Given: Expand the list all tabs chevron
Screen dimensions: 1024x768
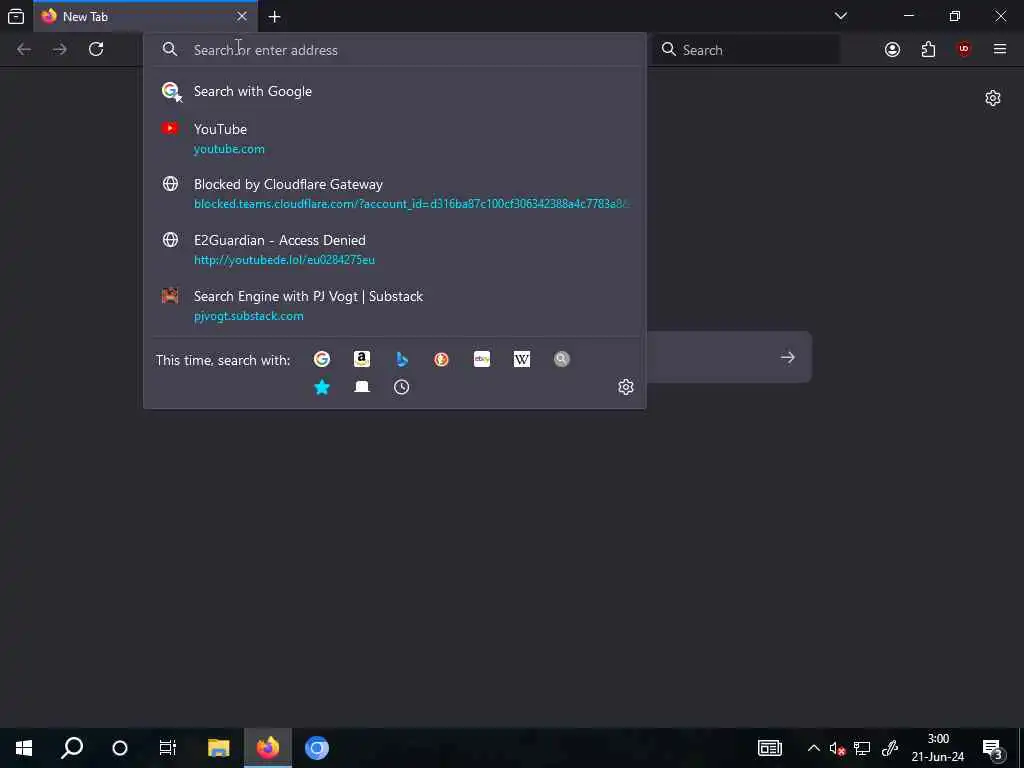Looking at the screenshot, I should click(841, 16).
